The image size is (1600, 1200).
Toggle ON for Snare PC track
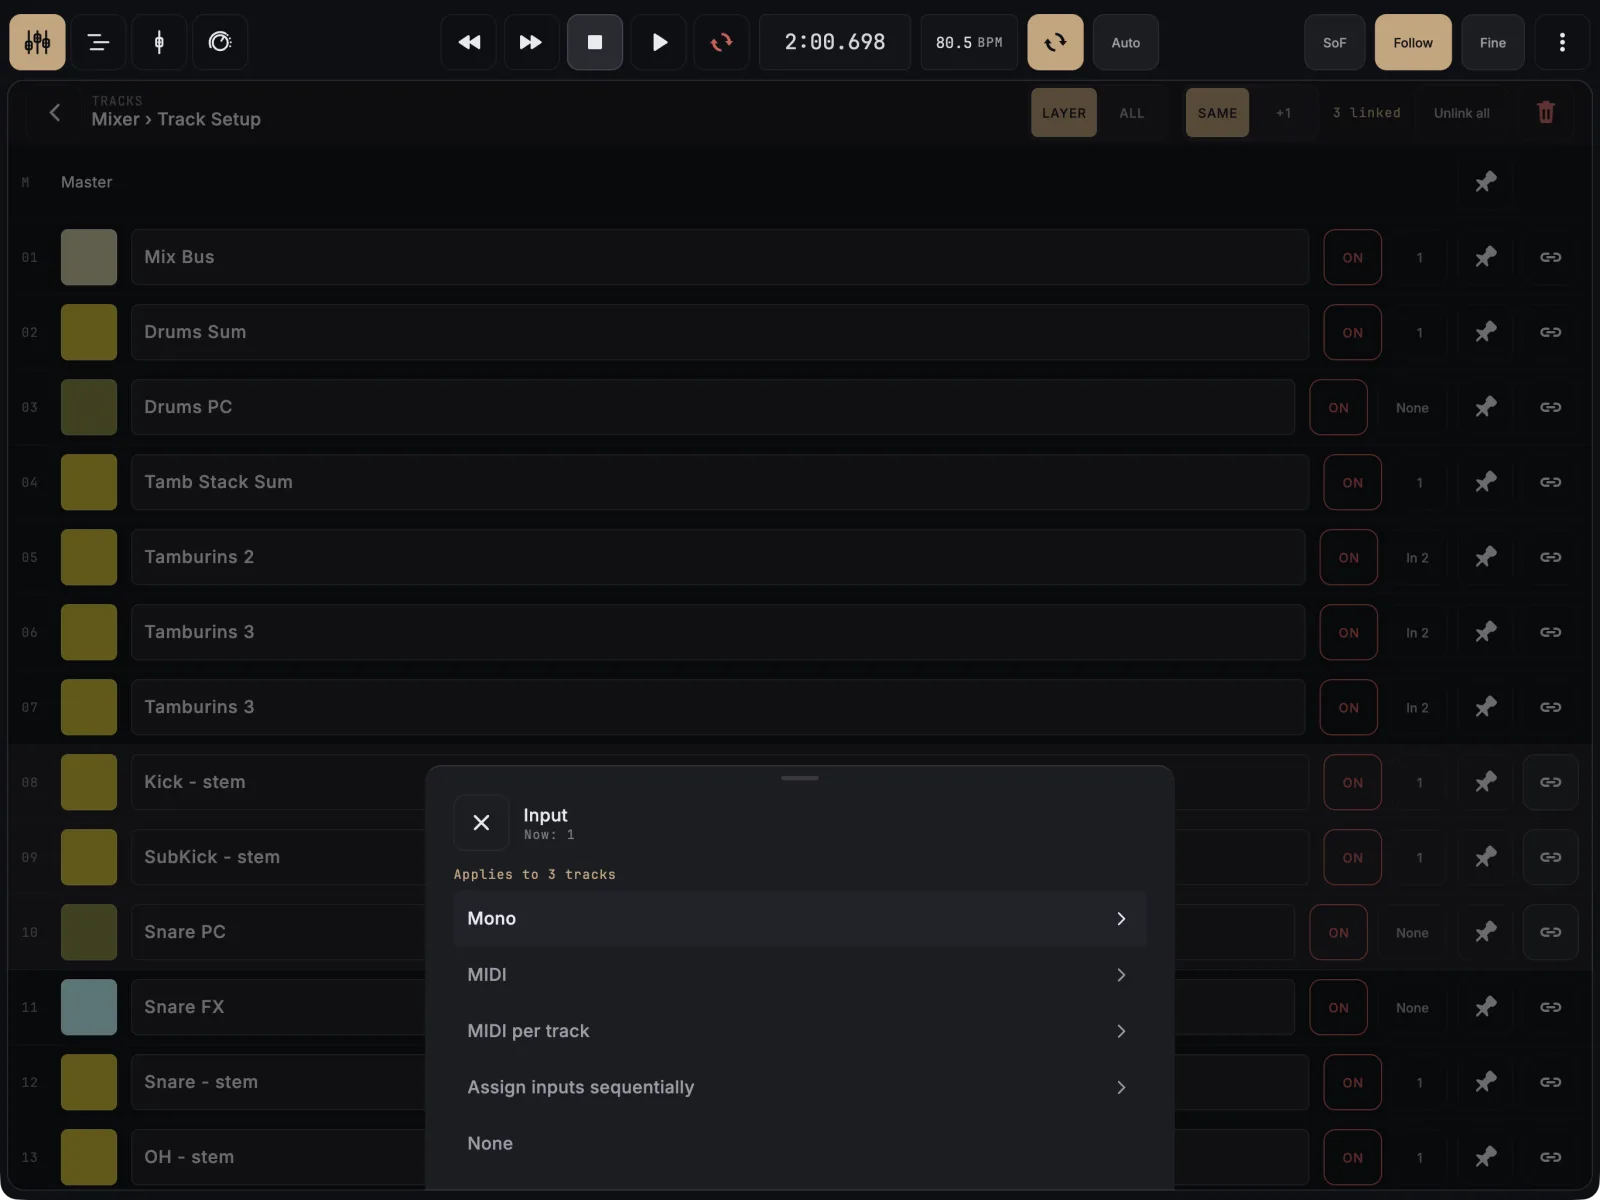(x=1339, y=932)
